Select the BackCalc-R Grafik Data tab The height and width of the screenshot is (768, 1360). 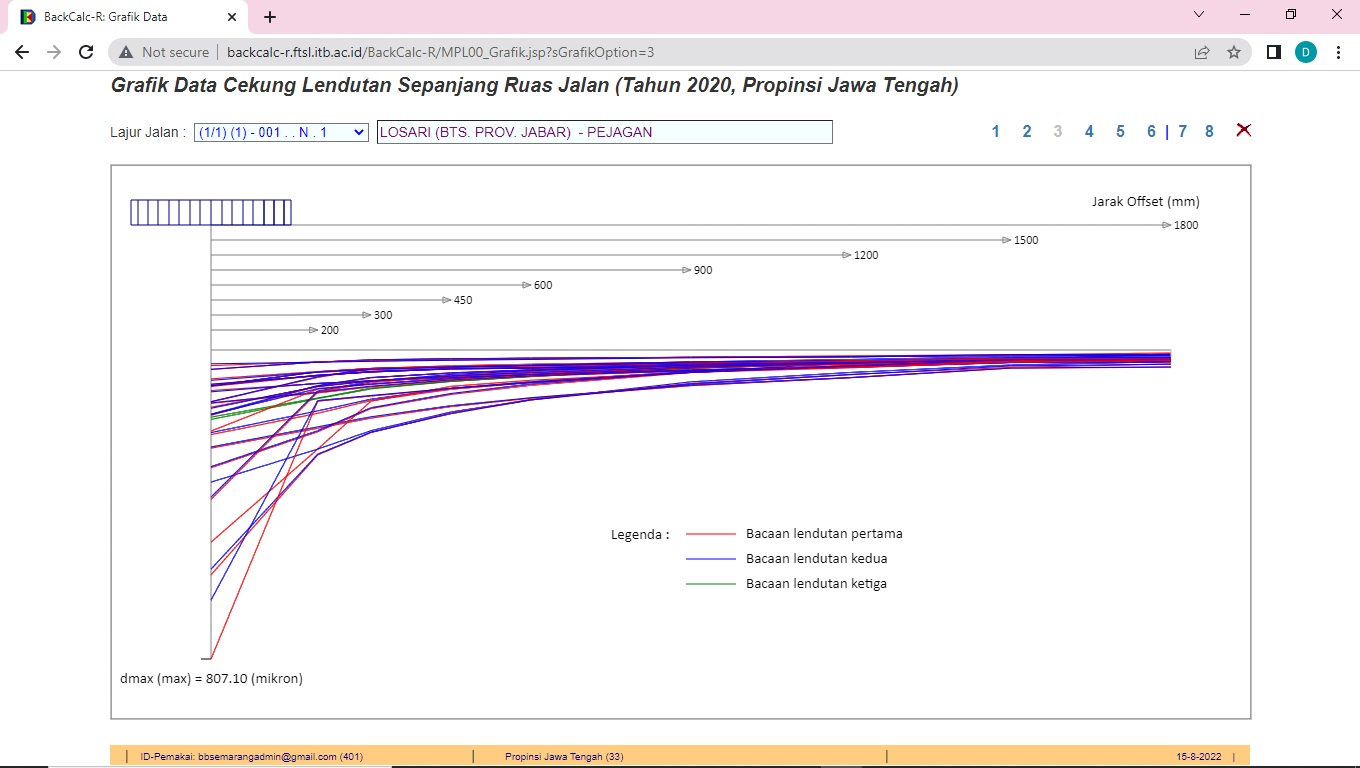tap(120, 17)
